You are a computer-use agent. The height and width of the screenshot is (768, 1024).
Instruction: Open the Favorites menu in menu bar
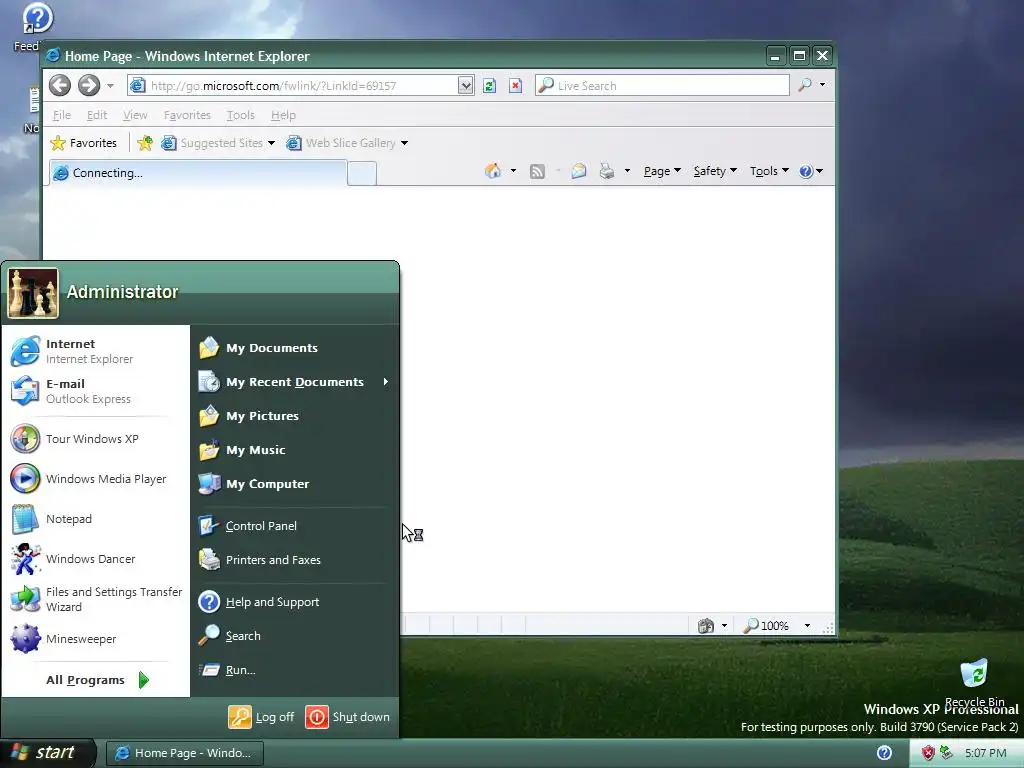tap(187, 115)
